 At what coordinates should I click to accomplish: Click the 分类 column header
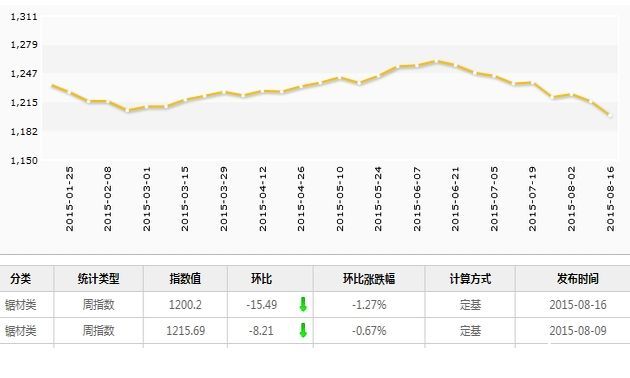point(20,278)
